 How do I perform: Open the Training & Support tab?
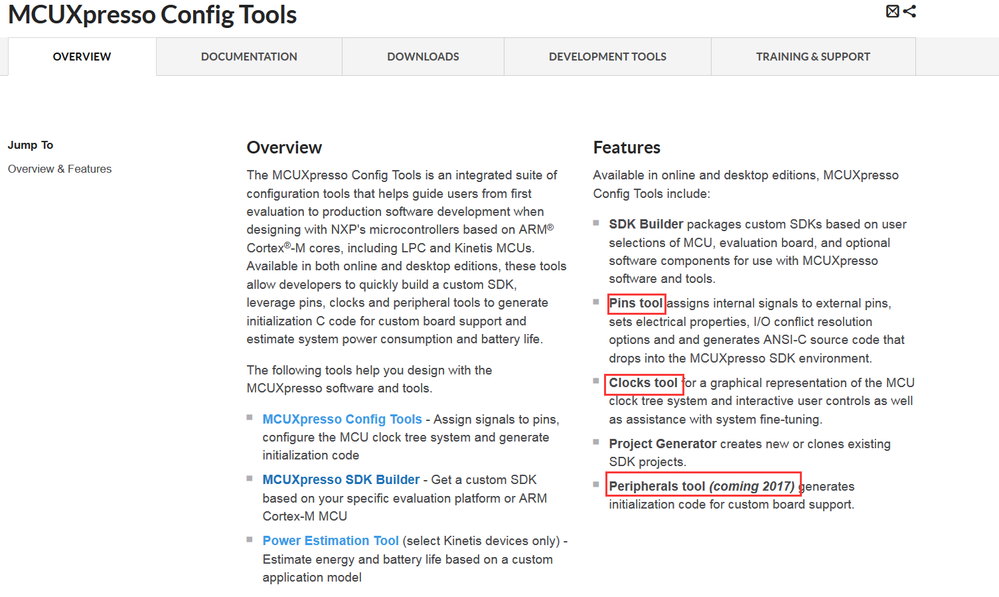tap(813, 57)
